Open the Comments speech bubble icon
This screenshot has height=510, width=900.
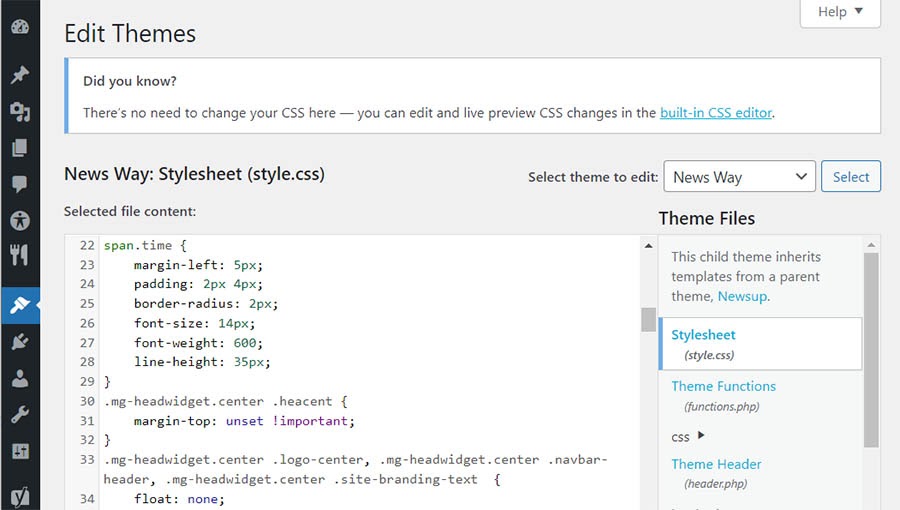(x=20, y=184)
